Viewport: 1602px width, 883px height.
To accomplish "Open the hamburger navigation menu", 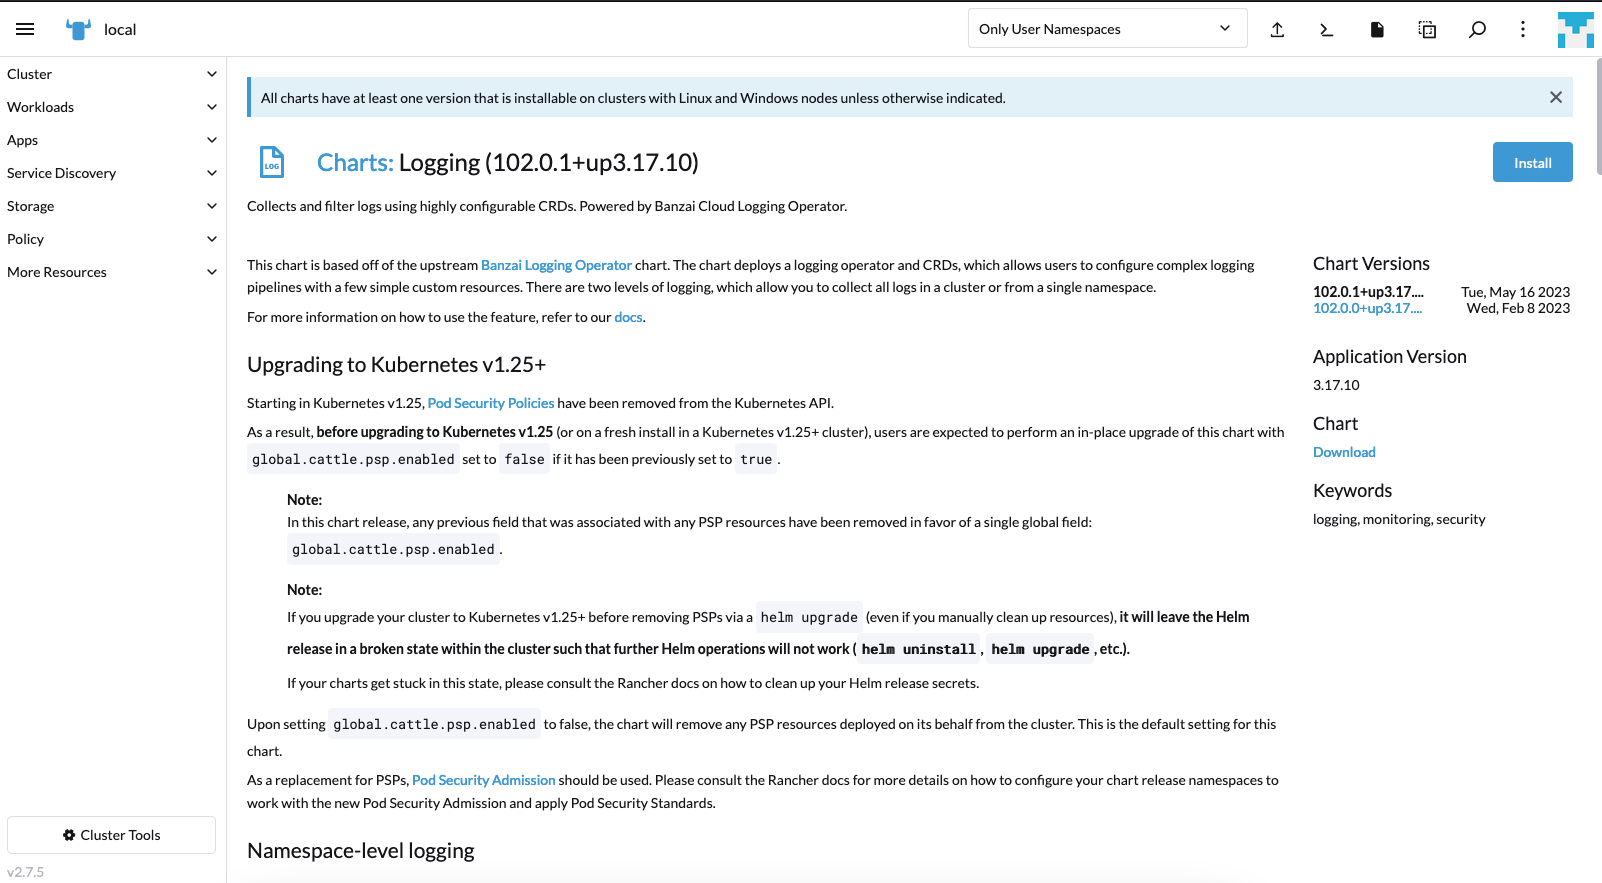I will point(25,29).
